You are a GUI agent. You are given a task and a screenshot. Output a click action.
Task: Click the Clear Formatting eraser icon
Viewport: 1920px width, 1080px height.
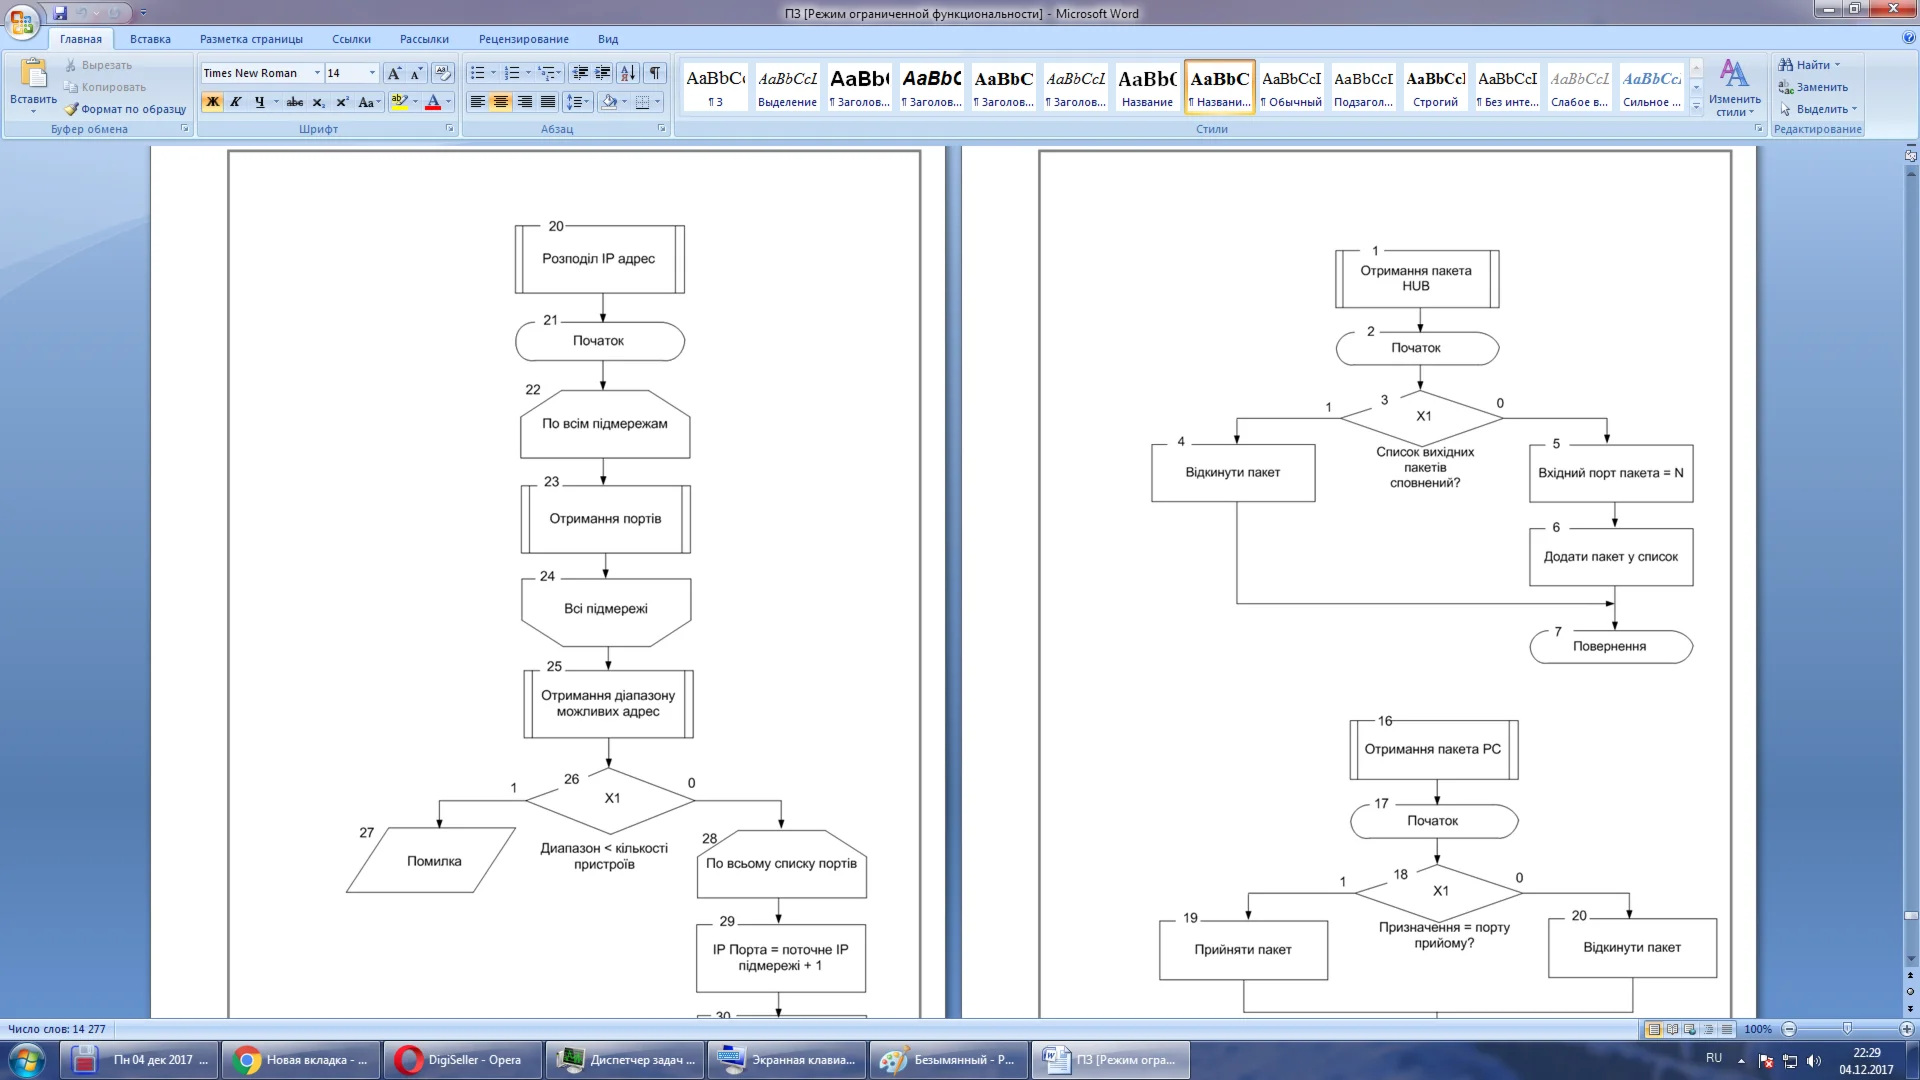click(443, 73)
